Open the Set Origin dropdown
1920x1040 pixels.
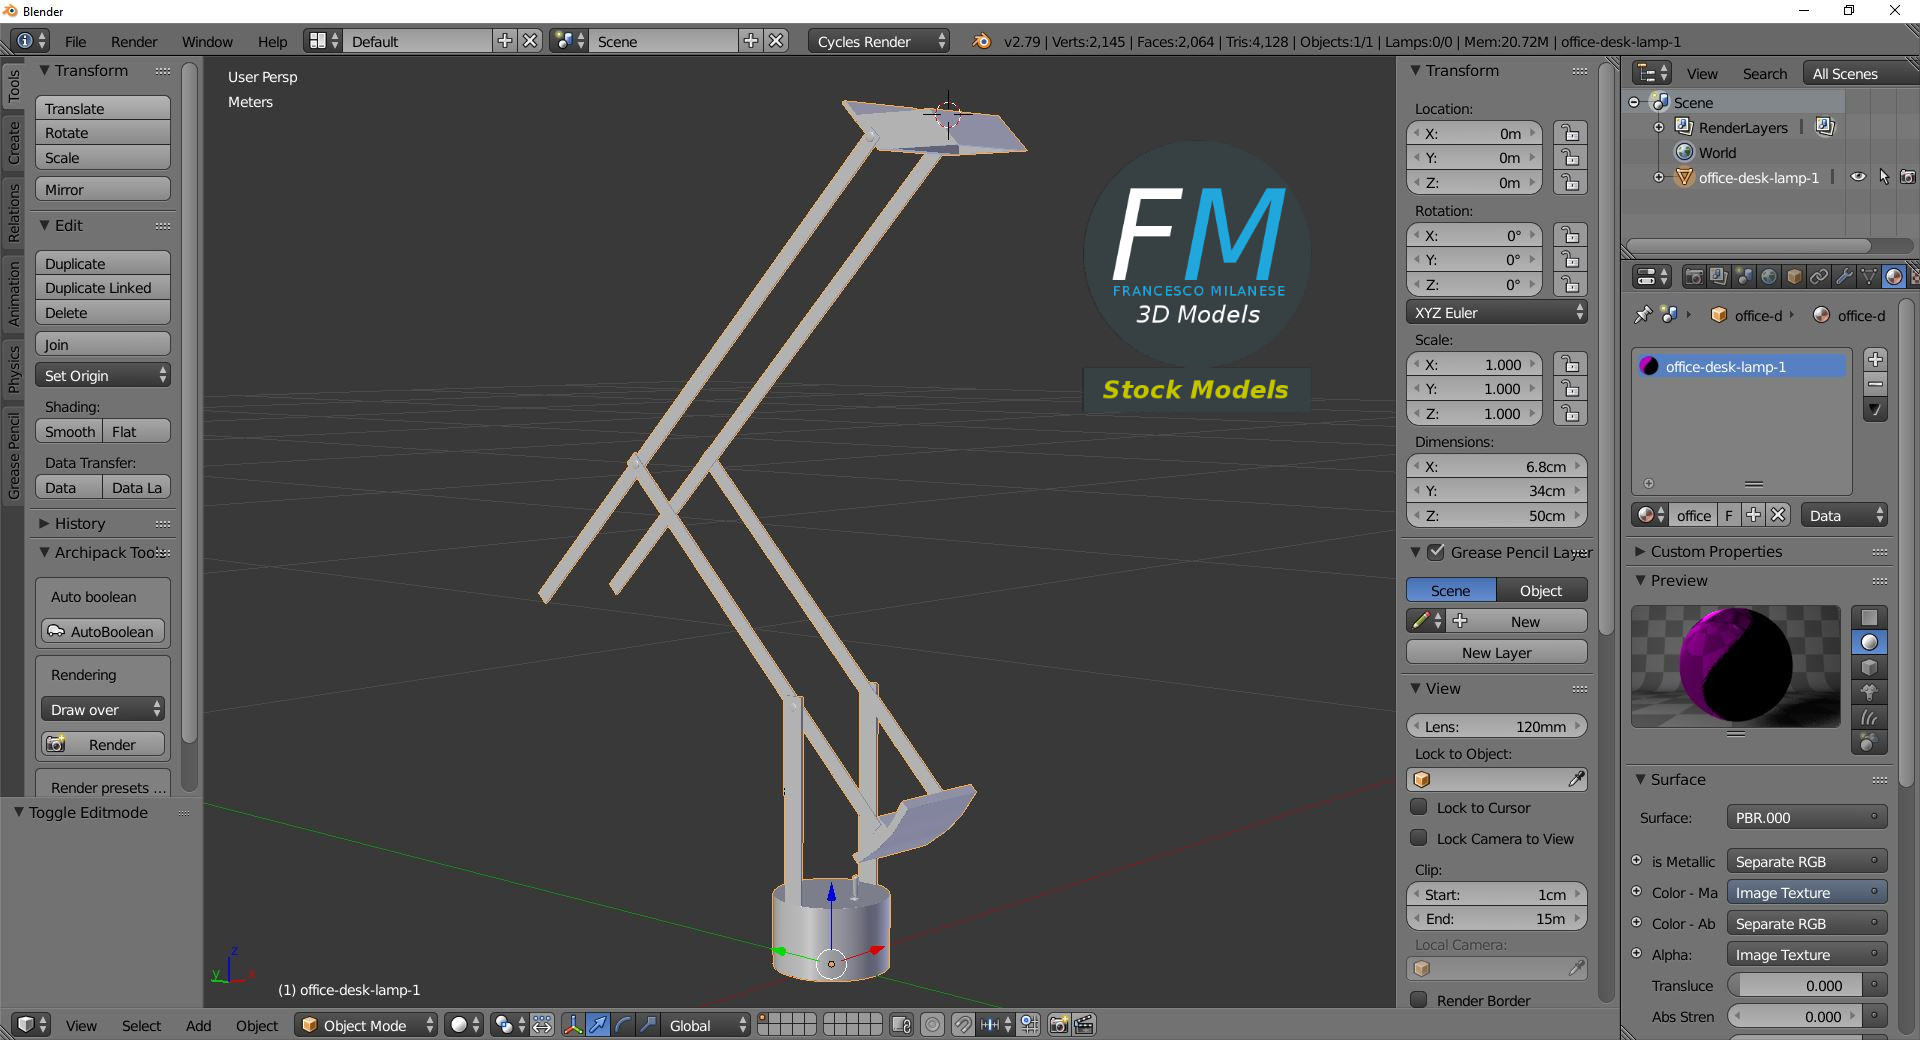coord(103,375)
